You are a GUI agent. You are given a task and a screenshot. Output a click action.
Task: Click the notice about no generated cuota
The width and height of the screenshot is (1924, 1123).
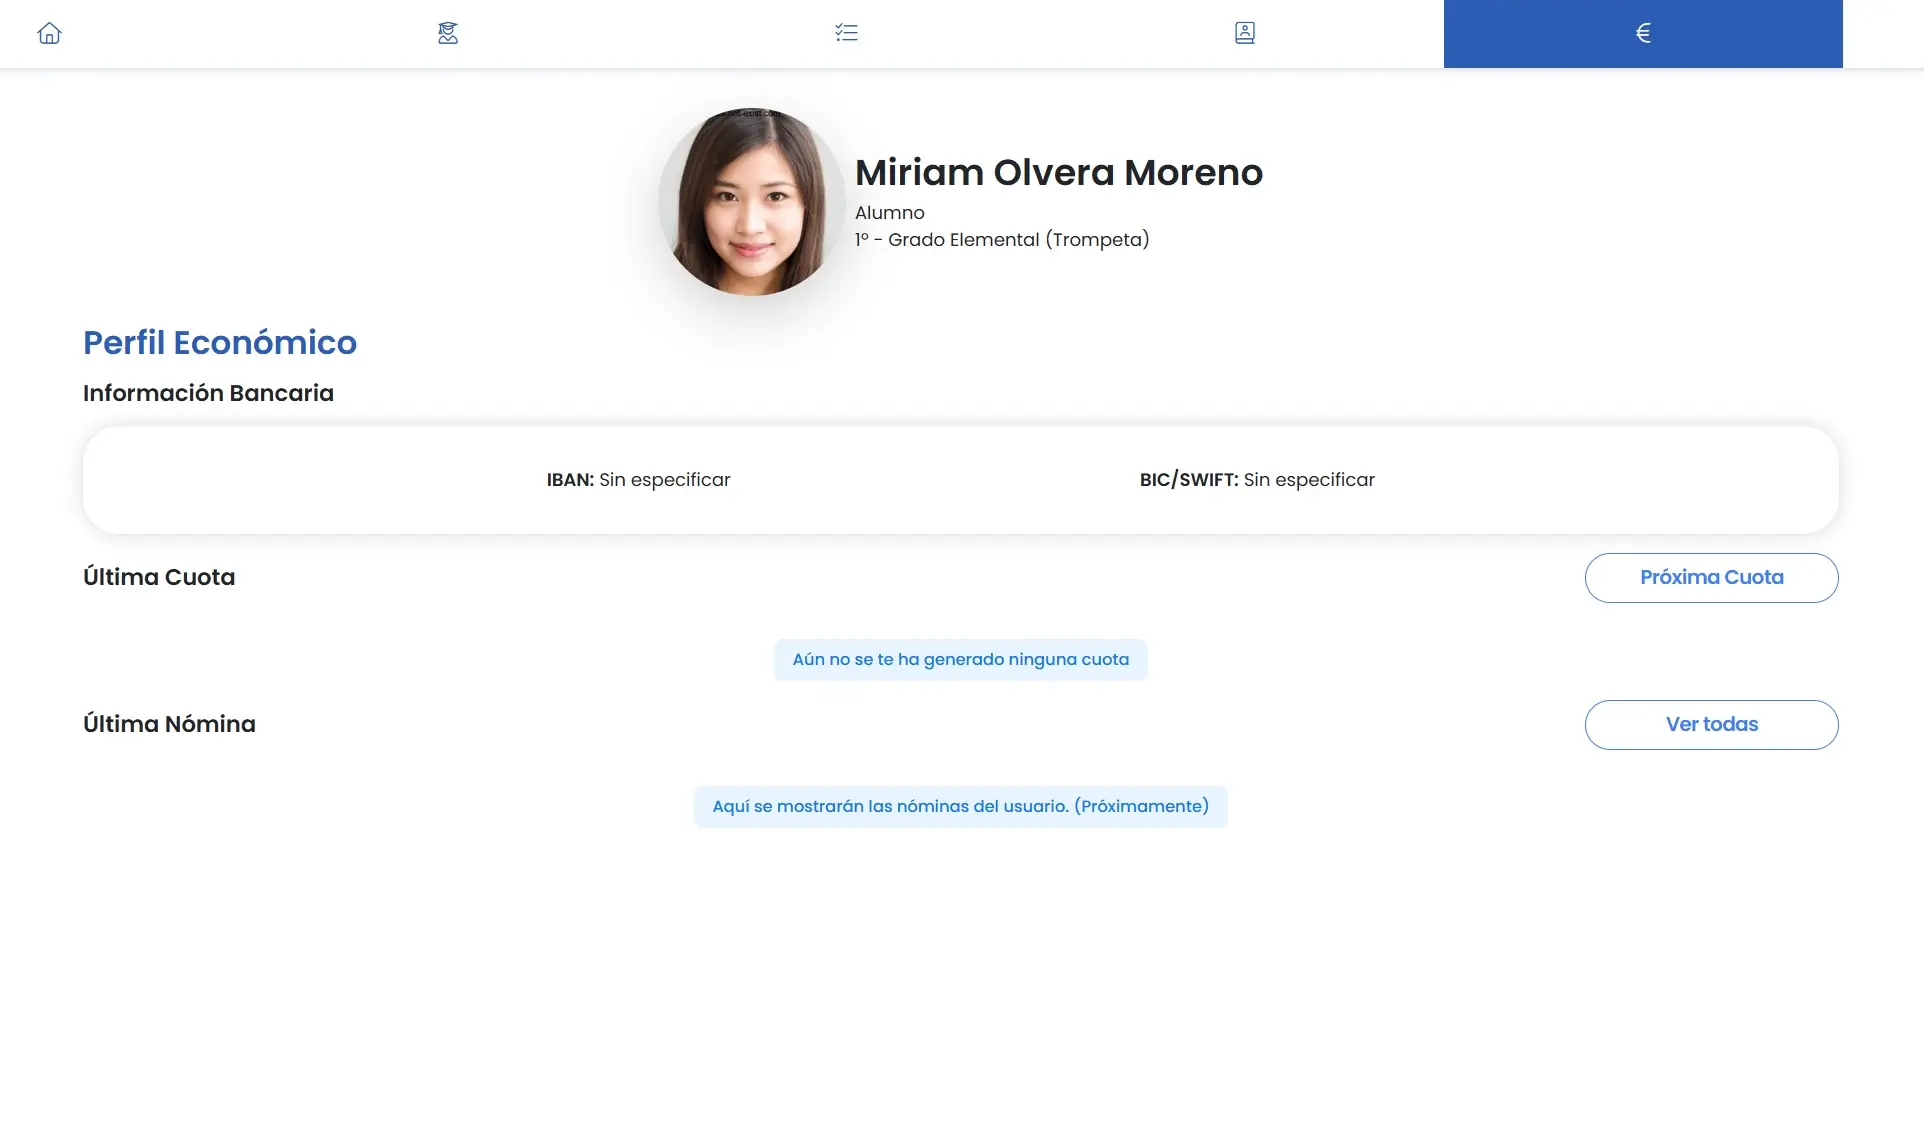(960, 660)
